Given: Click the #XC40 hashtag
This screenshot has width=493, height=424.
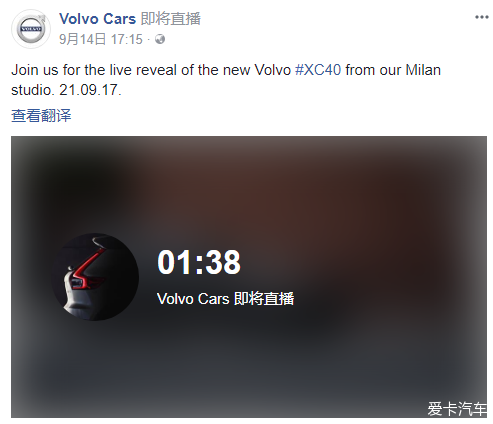Looking at the screenshot, I should [318, 70].
